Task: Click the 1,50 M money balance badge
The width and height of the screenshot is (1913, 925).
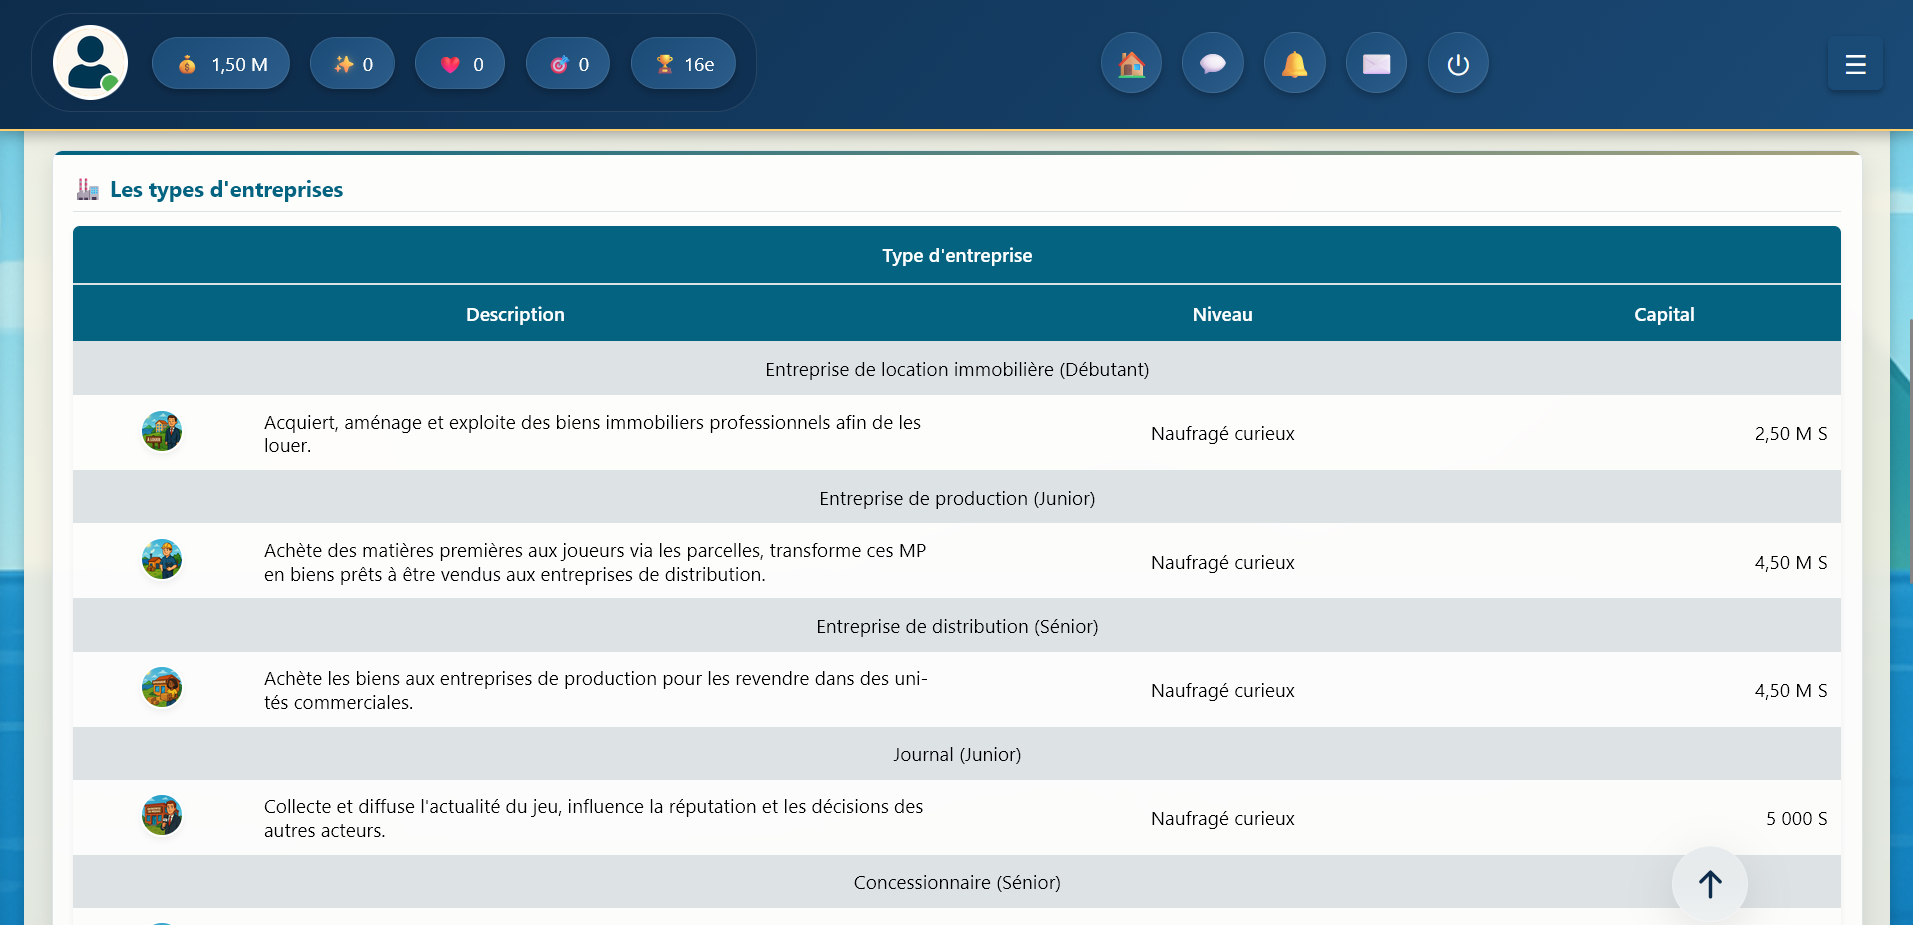Action: (x=221, y=64)
